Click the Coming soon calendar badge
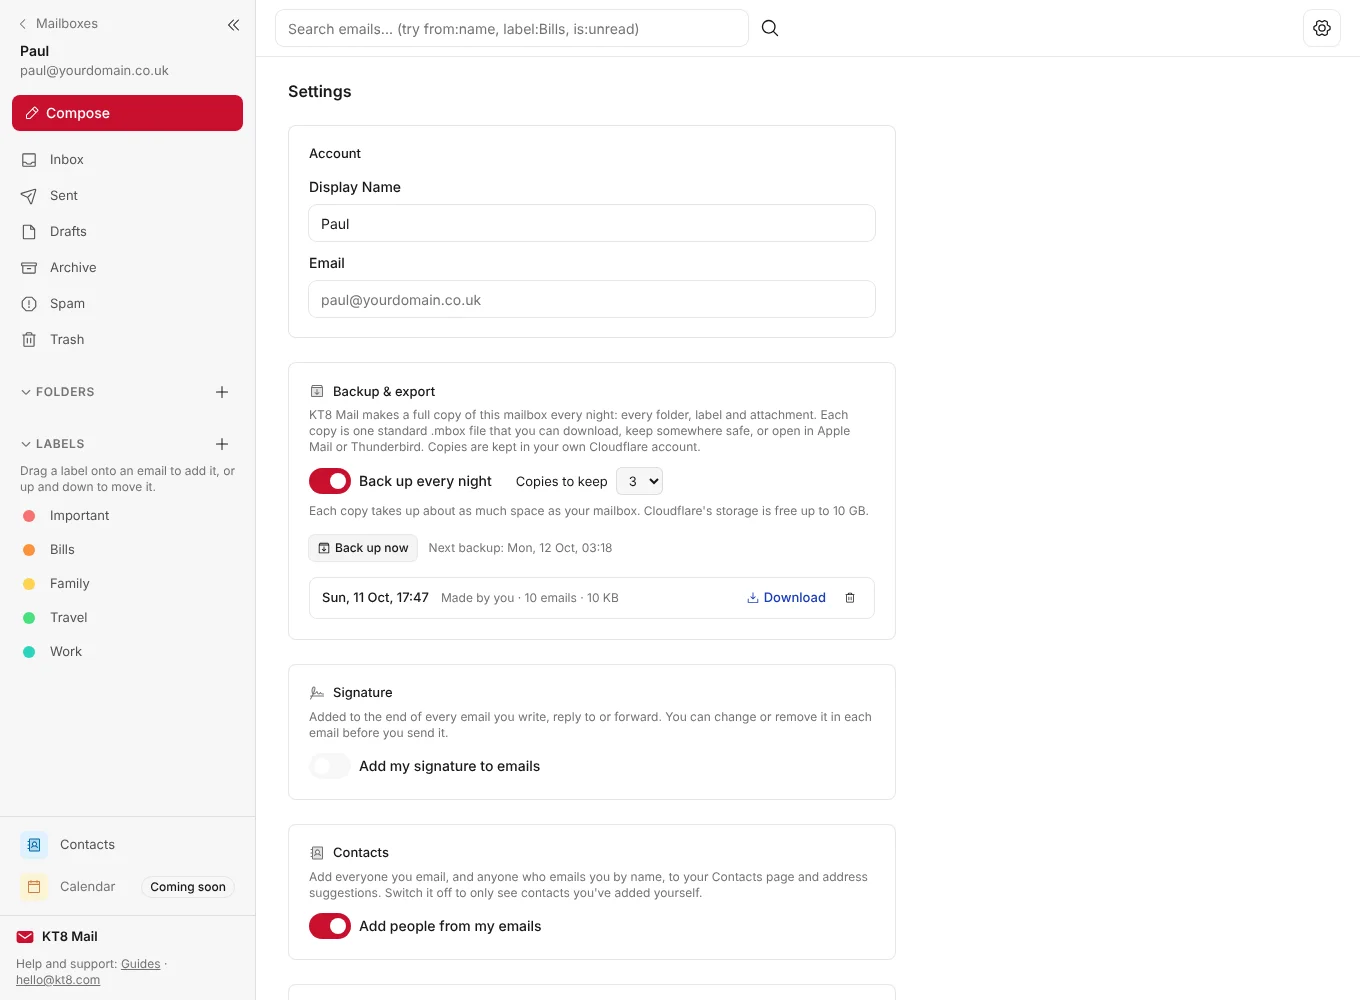The width and height of the screenshot is (1360, 1000). pos(188,887)
